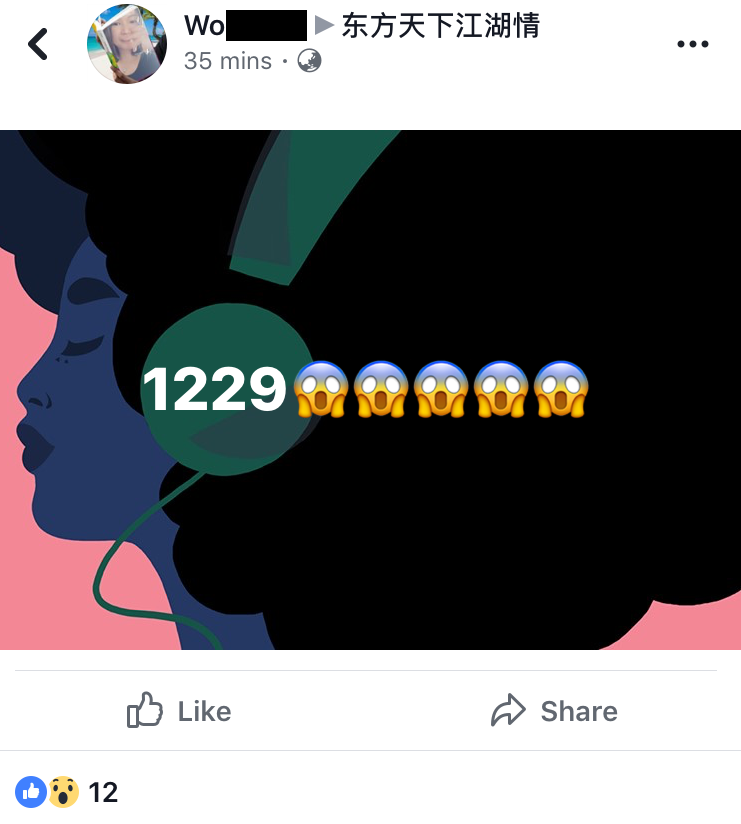Tap the first screaming face emoji
The height and width of the screenshot is (824, 741).
(321, 389)
